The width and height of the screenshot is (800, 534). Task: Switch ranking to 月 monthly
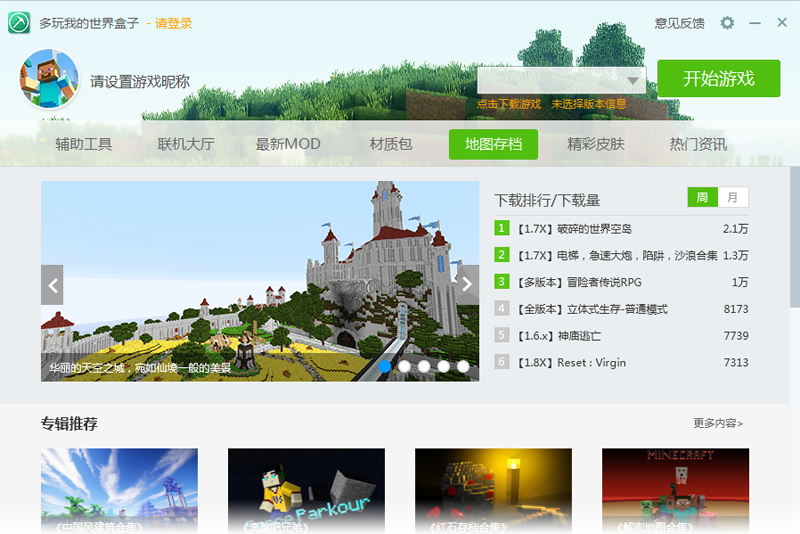(x=733, y=197)
